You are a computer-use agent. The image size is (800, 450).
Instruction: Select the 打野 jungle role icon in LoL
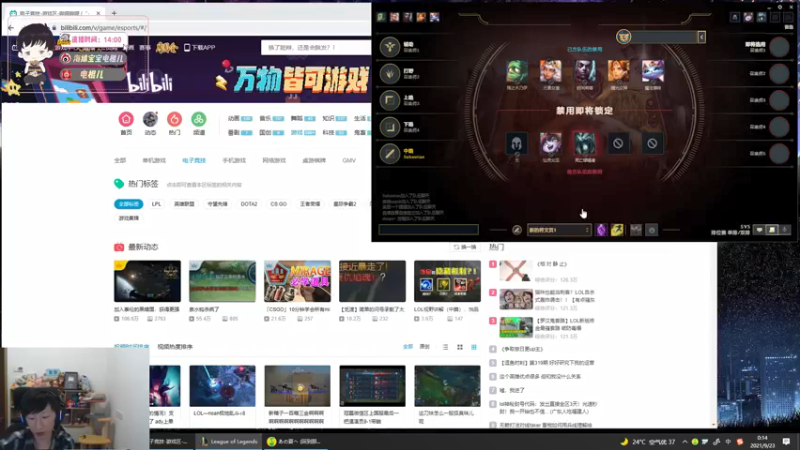pos(390,73)
